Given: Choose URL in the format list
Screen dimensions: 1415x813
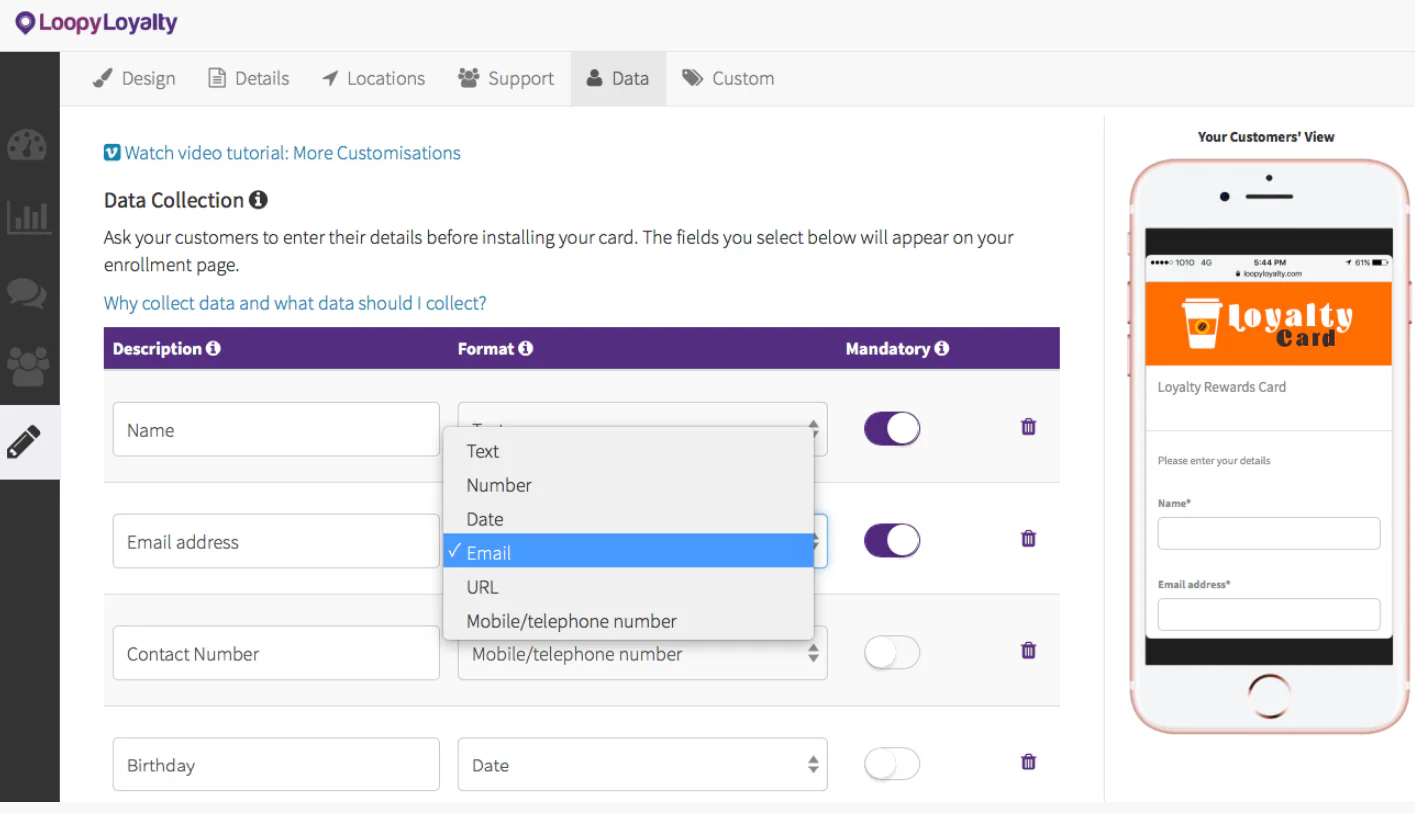Looking at the screenshot, I should point(628,587).
